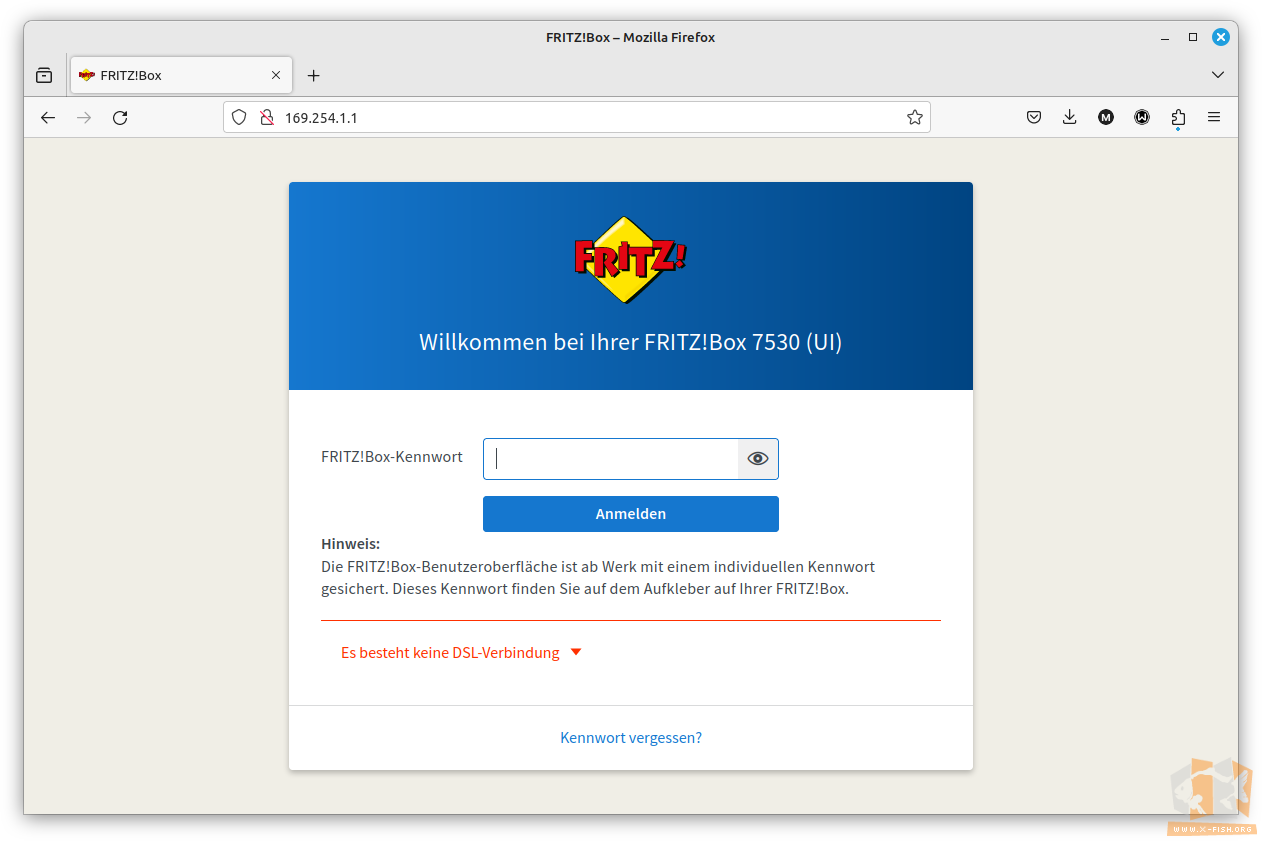Click the W extension icon in toolbar

(x=1142, y=117)
